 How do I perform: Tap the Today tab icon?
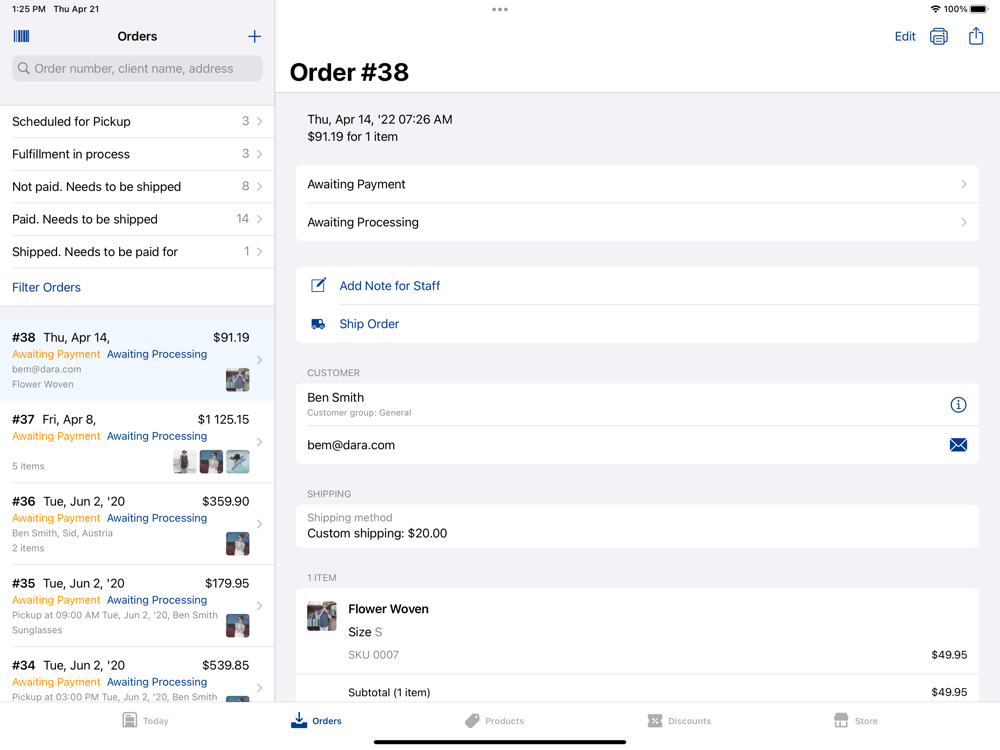129,720
